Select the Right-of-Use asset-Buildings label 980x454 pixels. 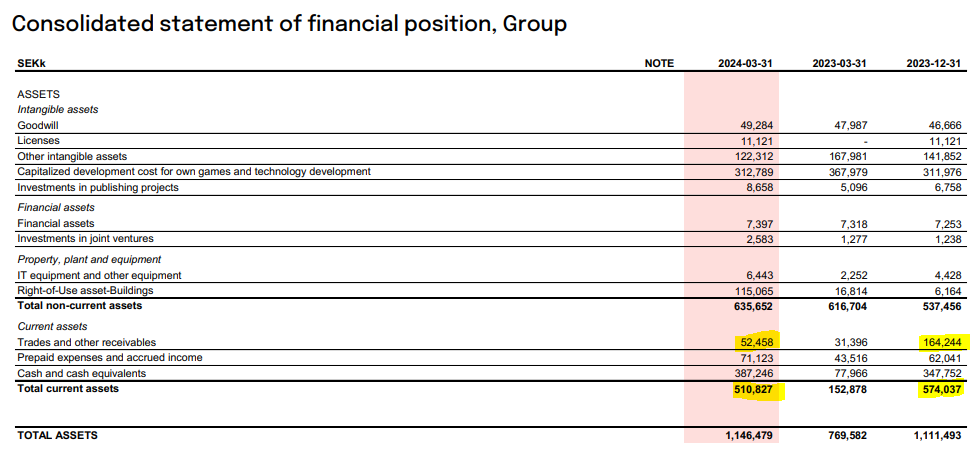(86, 290)
